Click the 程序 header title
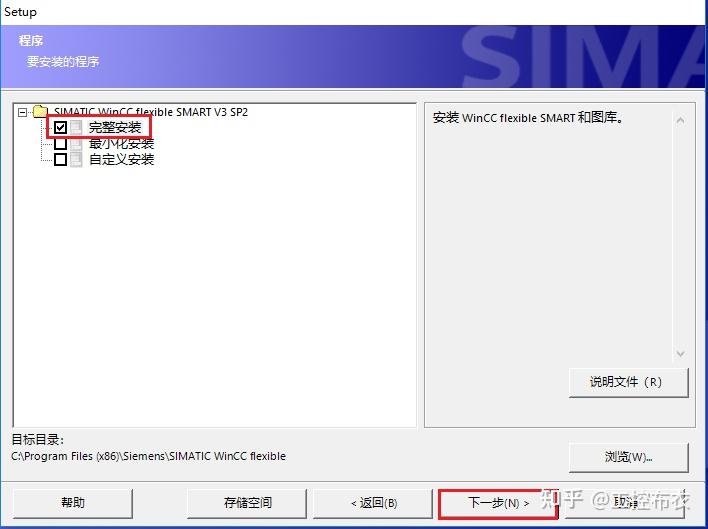Viewport: 708px width, 529px height. (31, 41)
